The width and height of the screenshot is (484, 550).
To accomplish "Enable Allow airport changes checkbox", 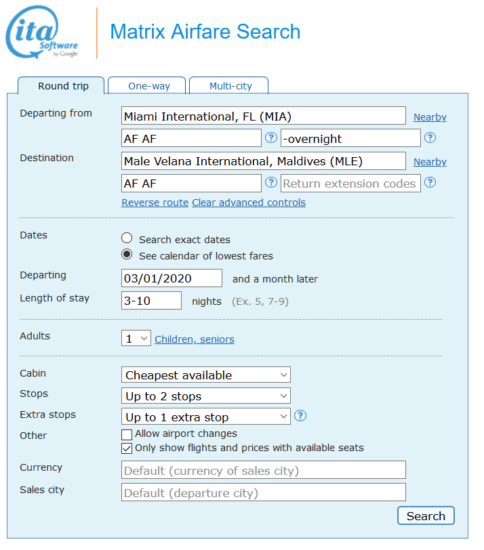I will [x=127, y=434].
